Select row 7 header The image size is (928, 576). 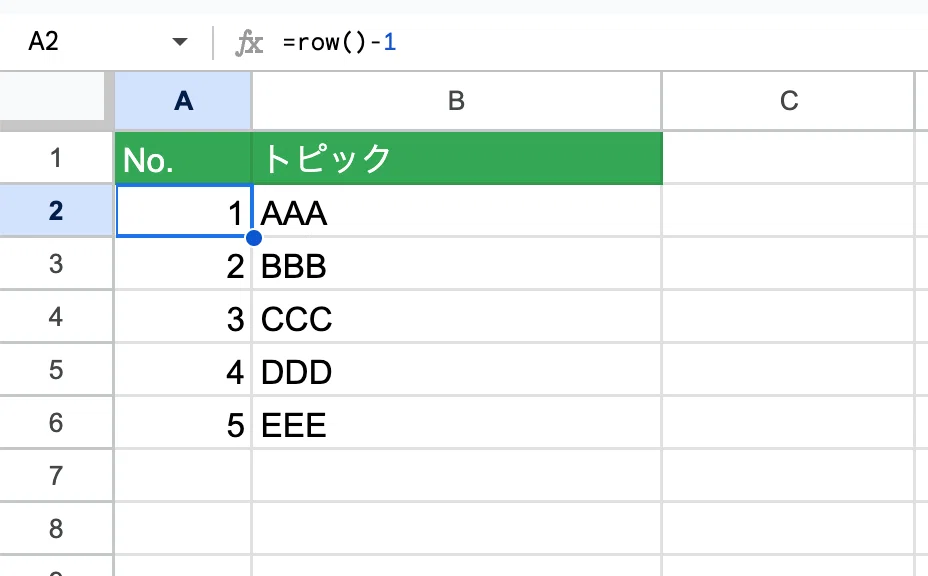coord(56,475)
